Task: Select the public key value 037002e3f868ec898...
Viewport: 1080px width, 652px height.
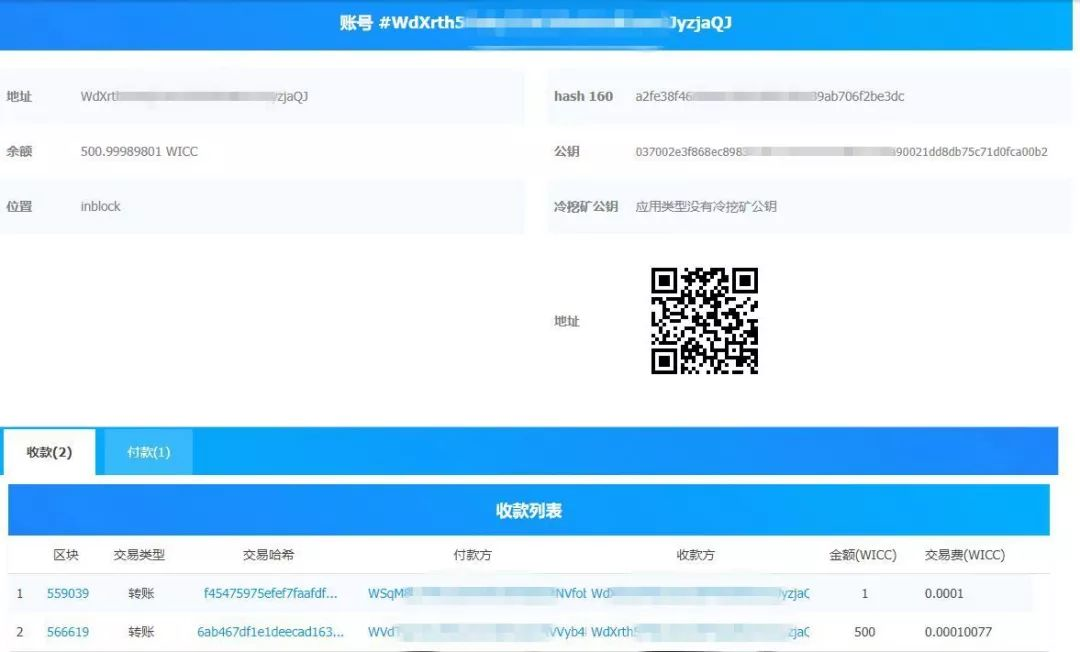Action: click(841, 151)
